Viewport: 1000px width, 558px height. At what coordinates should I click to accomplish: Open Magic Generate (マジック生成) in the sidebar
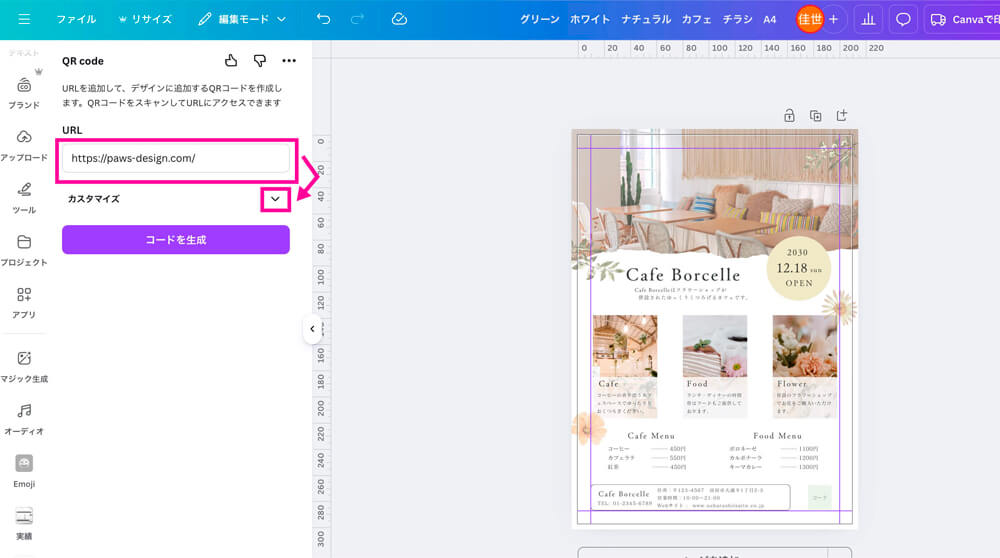(24, 365)
